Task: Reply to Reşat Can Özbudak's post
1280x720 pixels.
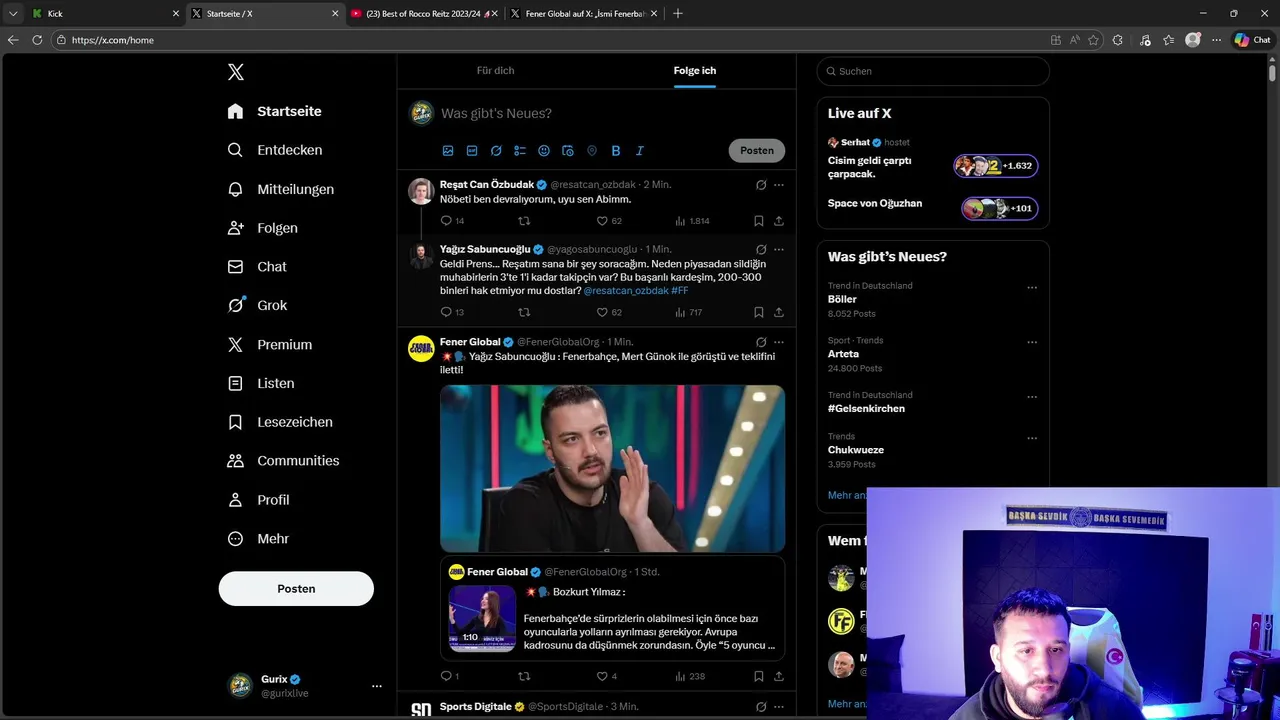Action: pyautogui.click(x=446, y=221)
